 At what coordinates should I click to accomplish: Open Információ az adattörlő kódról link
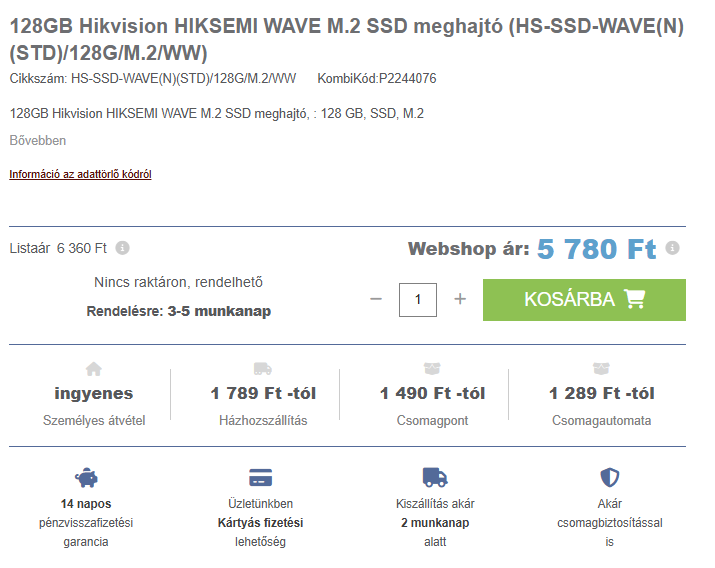click(x=80, y=174)
